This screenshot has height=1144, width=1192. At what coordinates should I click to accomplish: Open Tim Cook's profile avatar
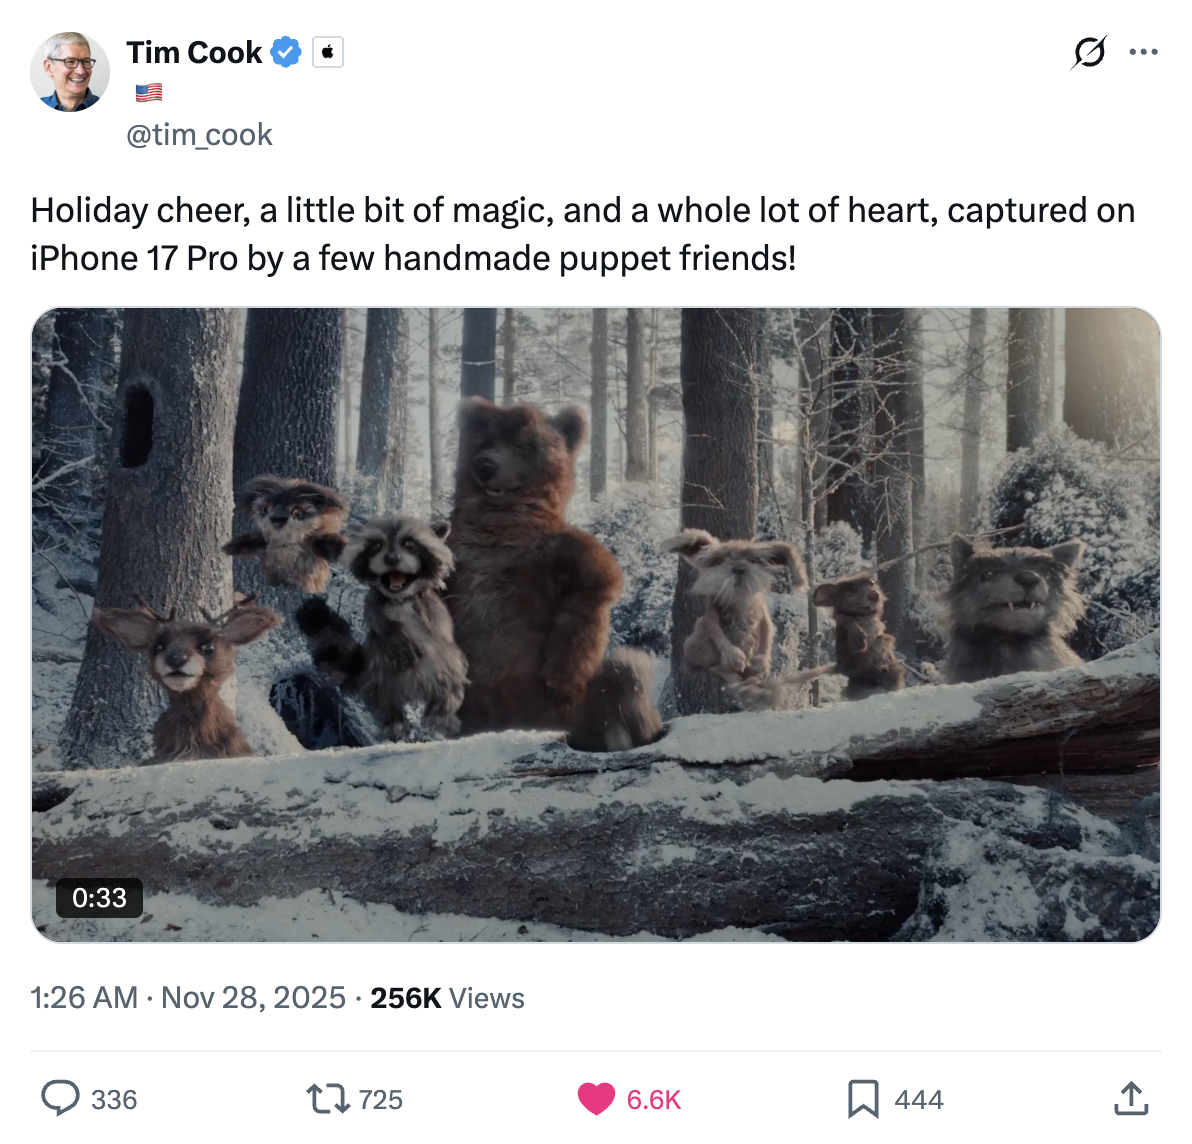coord(70,72)
